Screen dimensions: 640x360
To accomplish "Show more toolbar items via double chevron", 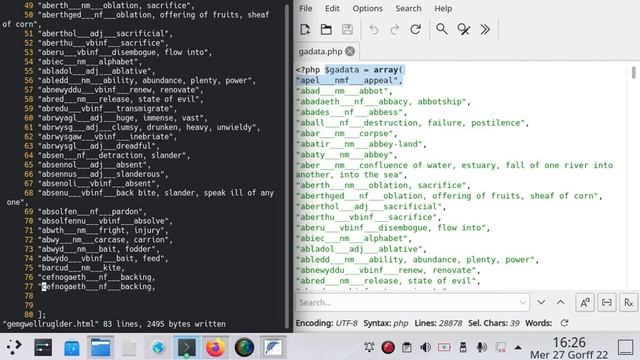I will tap(485, 29).
